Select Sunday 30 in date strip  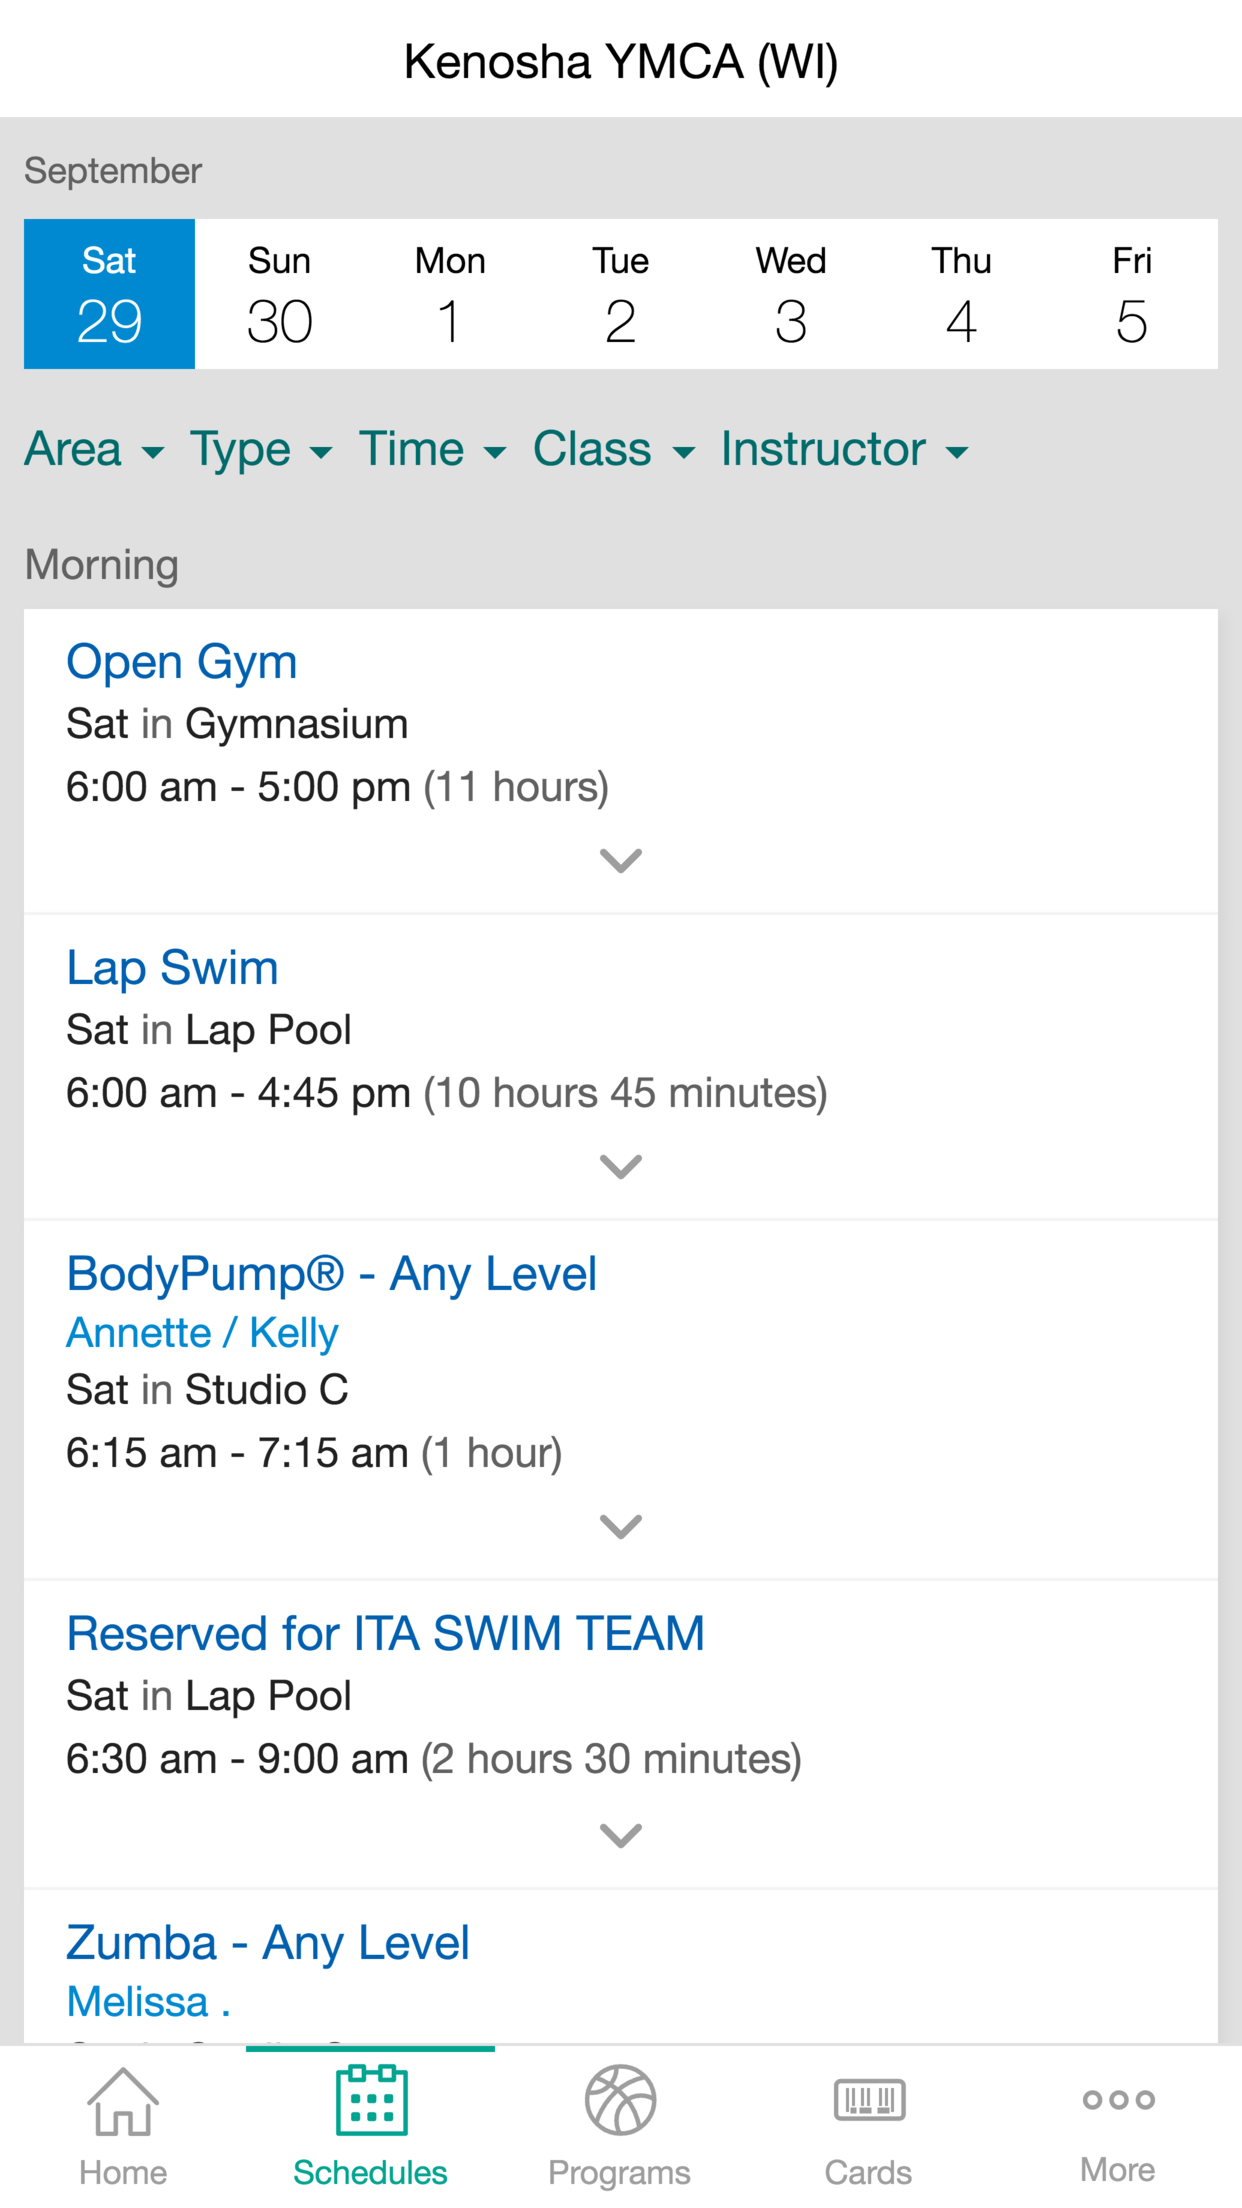(x=280, y=294)
